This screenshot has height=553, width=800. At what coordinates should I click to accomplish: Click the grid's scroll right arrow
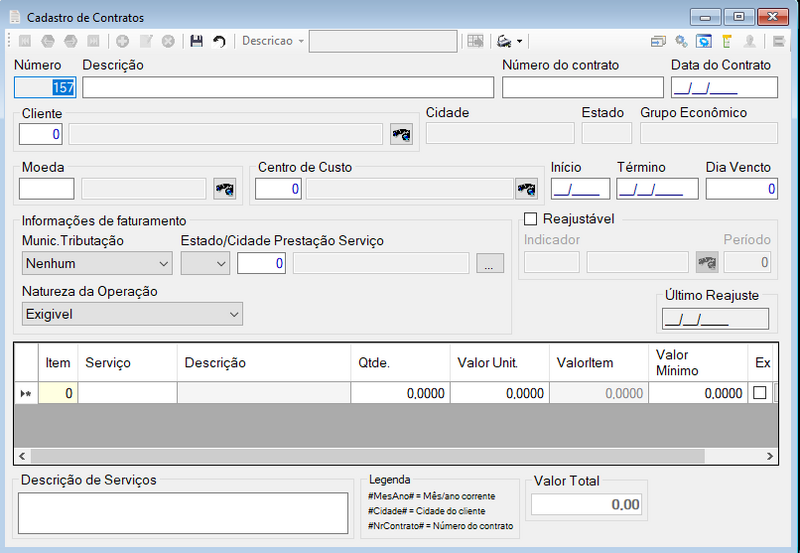(770, 456)
